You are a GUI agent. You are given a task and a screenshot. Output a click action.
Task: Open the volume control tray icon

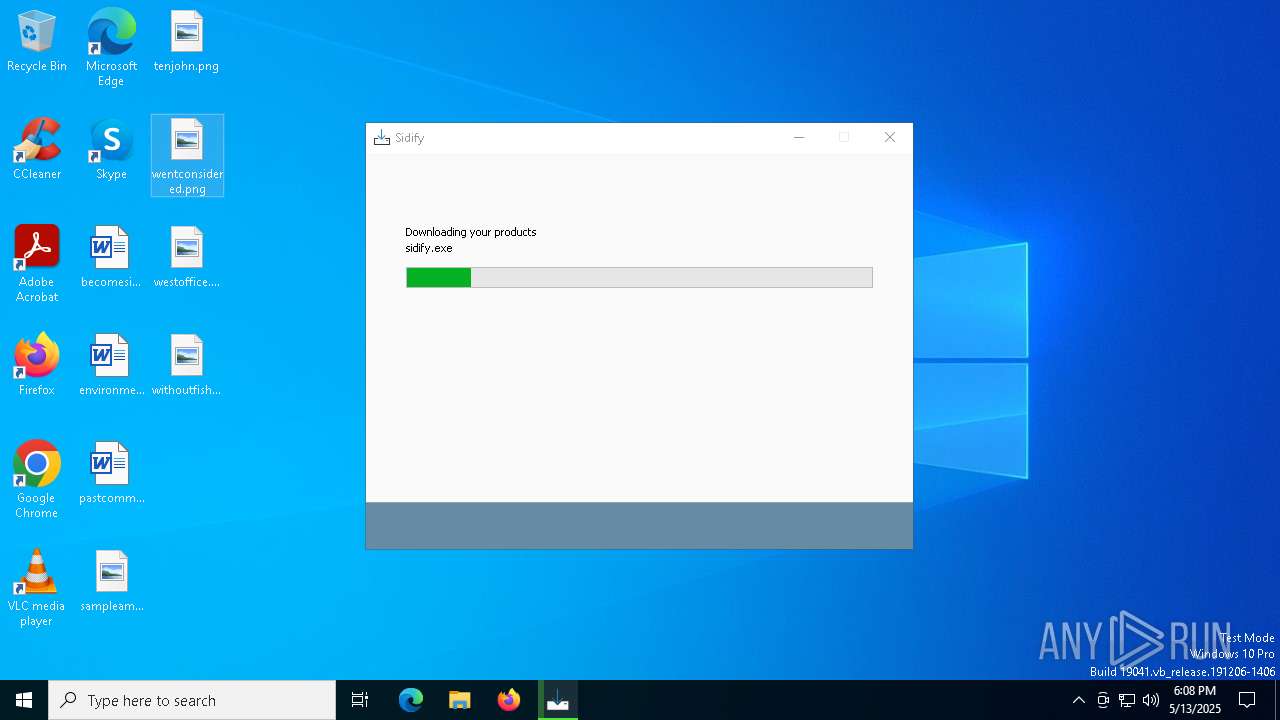1151,700
